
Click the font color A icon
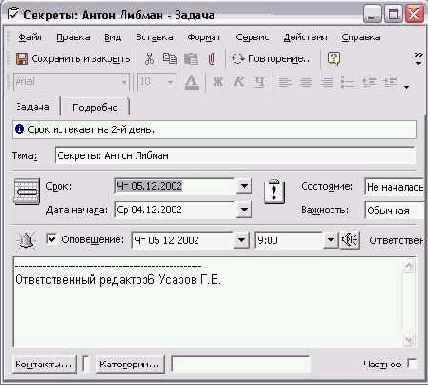[192, 82]
